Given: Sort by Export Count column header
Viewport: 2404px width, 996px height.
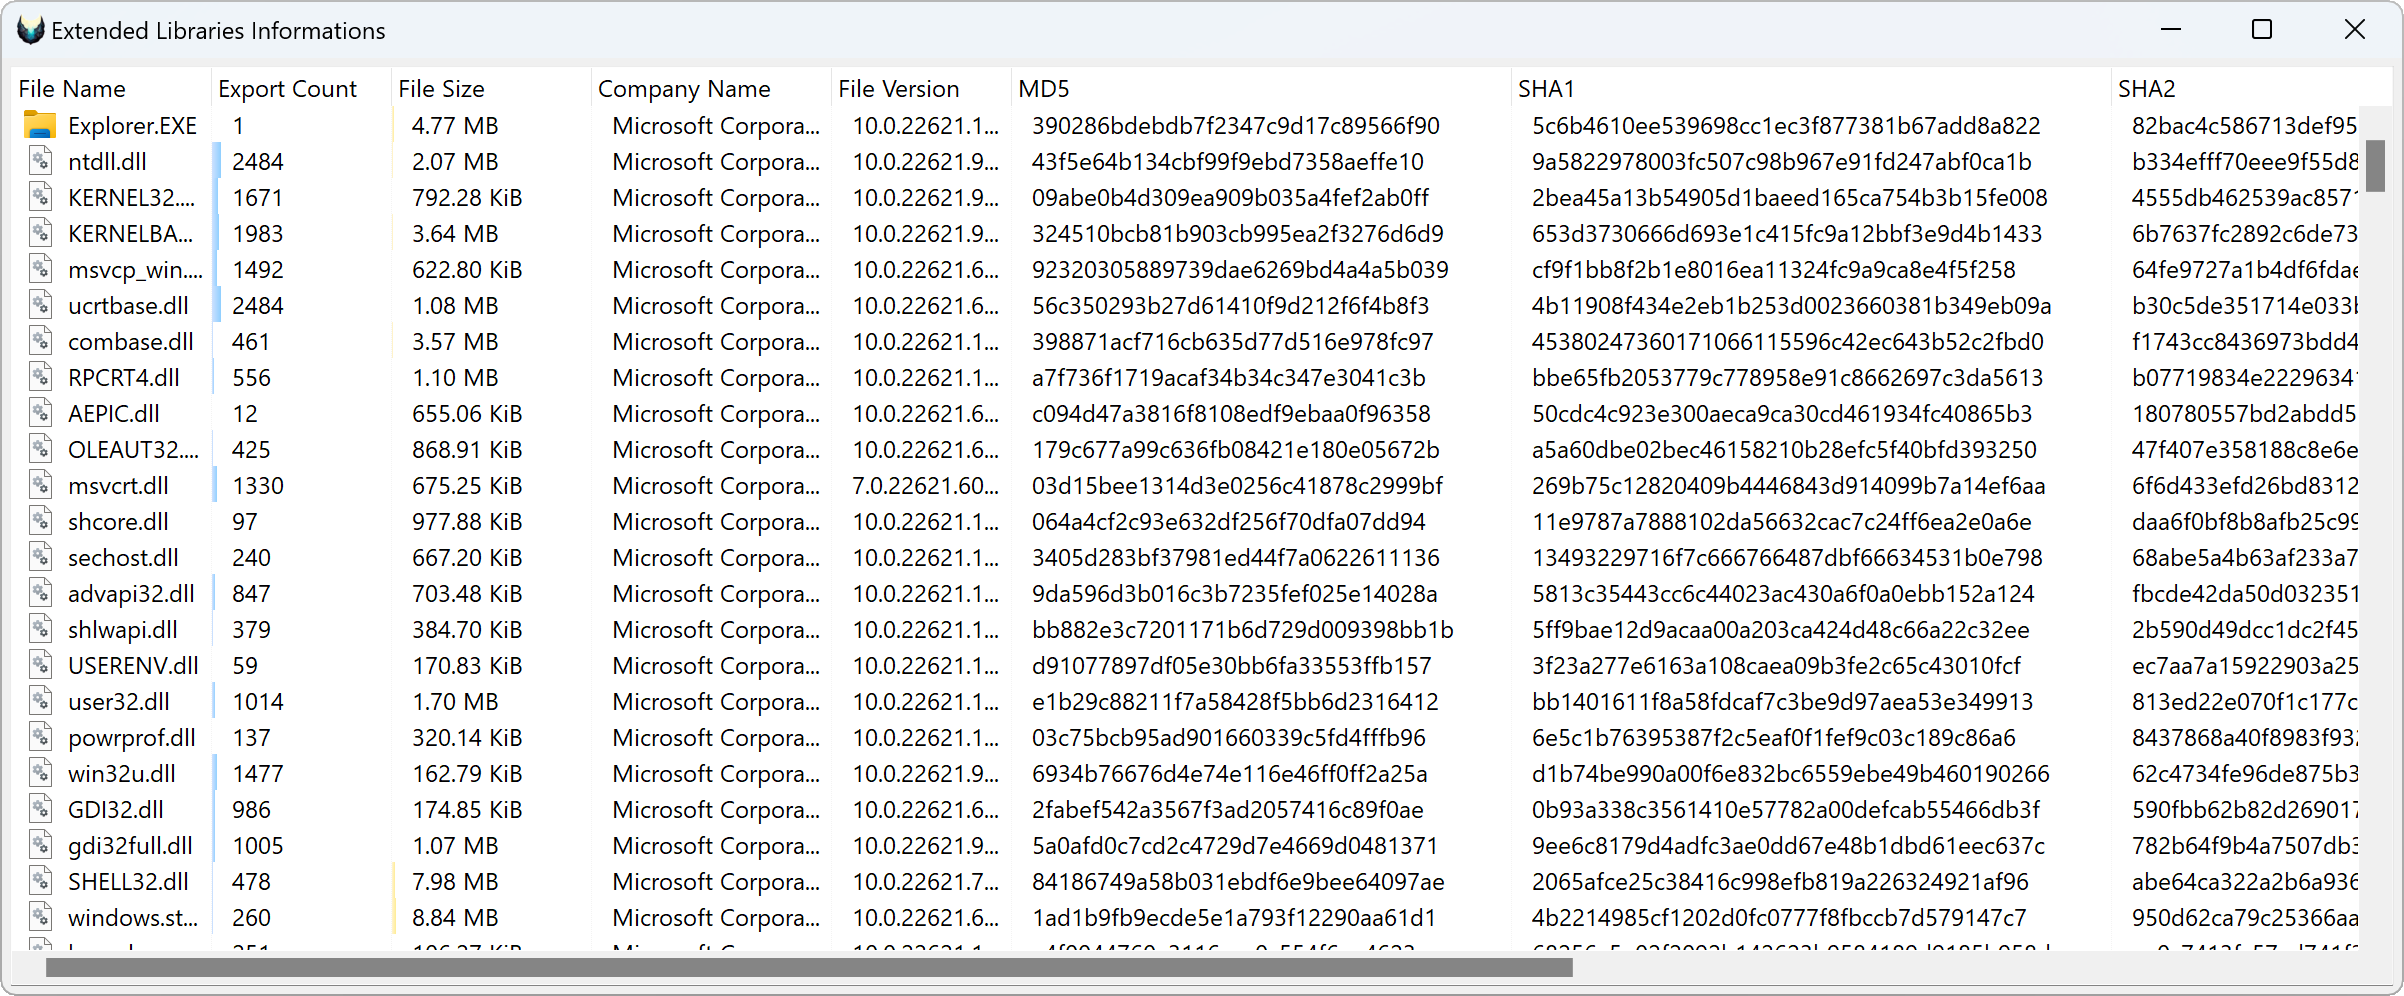Looking at the screenshot, I should pyautogui.click(x=301, y=88).
